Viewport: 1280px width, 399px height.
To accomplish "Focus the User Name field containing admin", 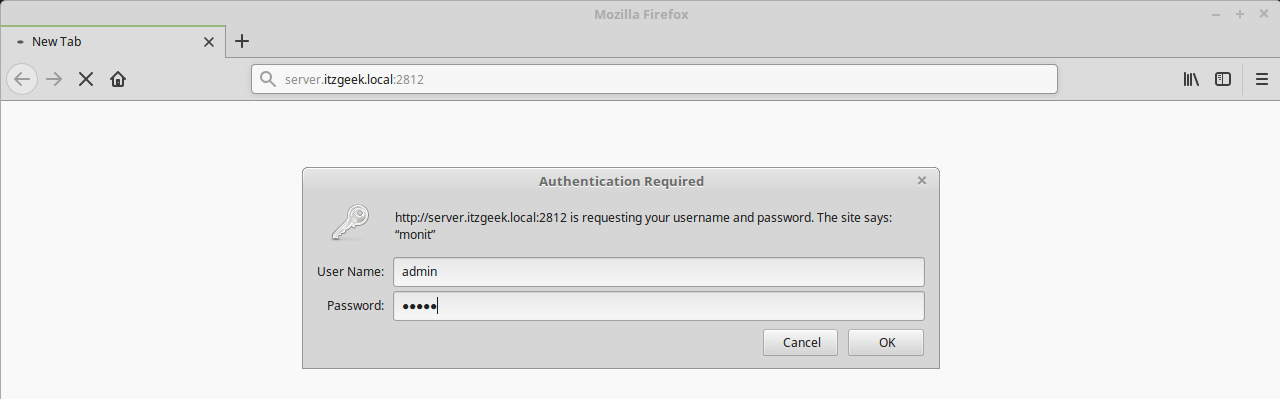I will [659, 272].
